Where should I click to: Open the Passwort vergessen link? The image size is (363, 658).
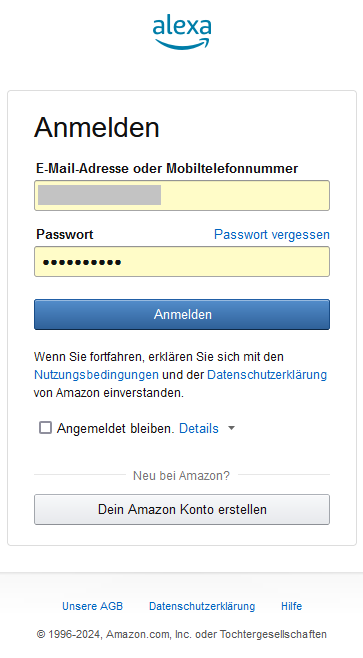272,234
